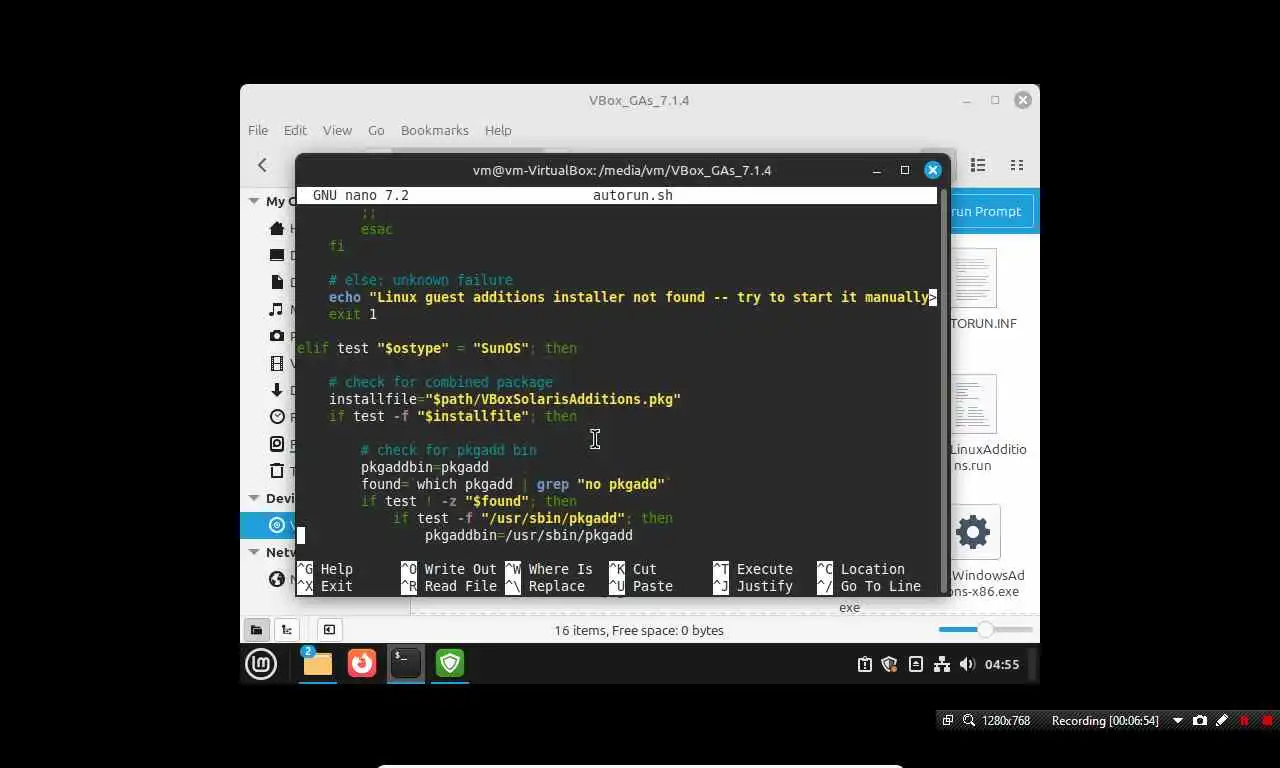1280x768 pixels.
Task: Select the Downloads arrow icon in sidebar
Action: coord(277,390)
